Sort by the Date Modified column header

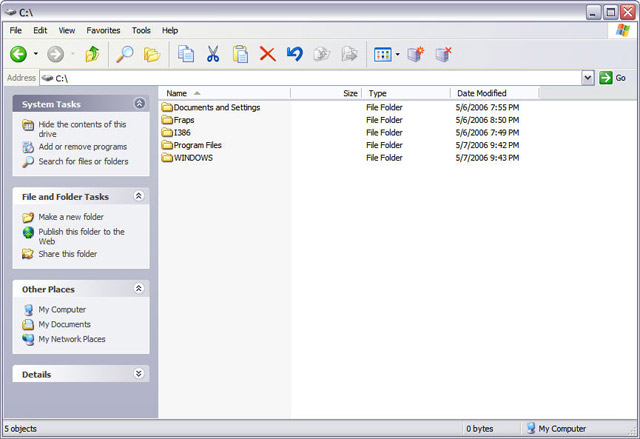point(495,93)
